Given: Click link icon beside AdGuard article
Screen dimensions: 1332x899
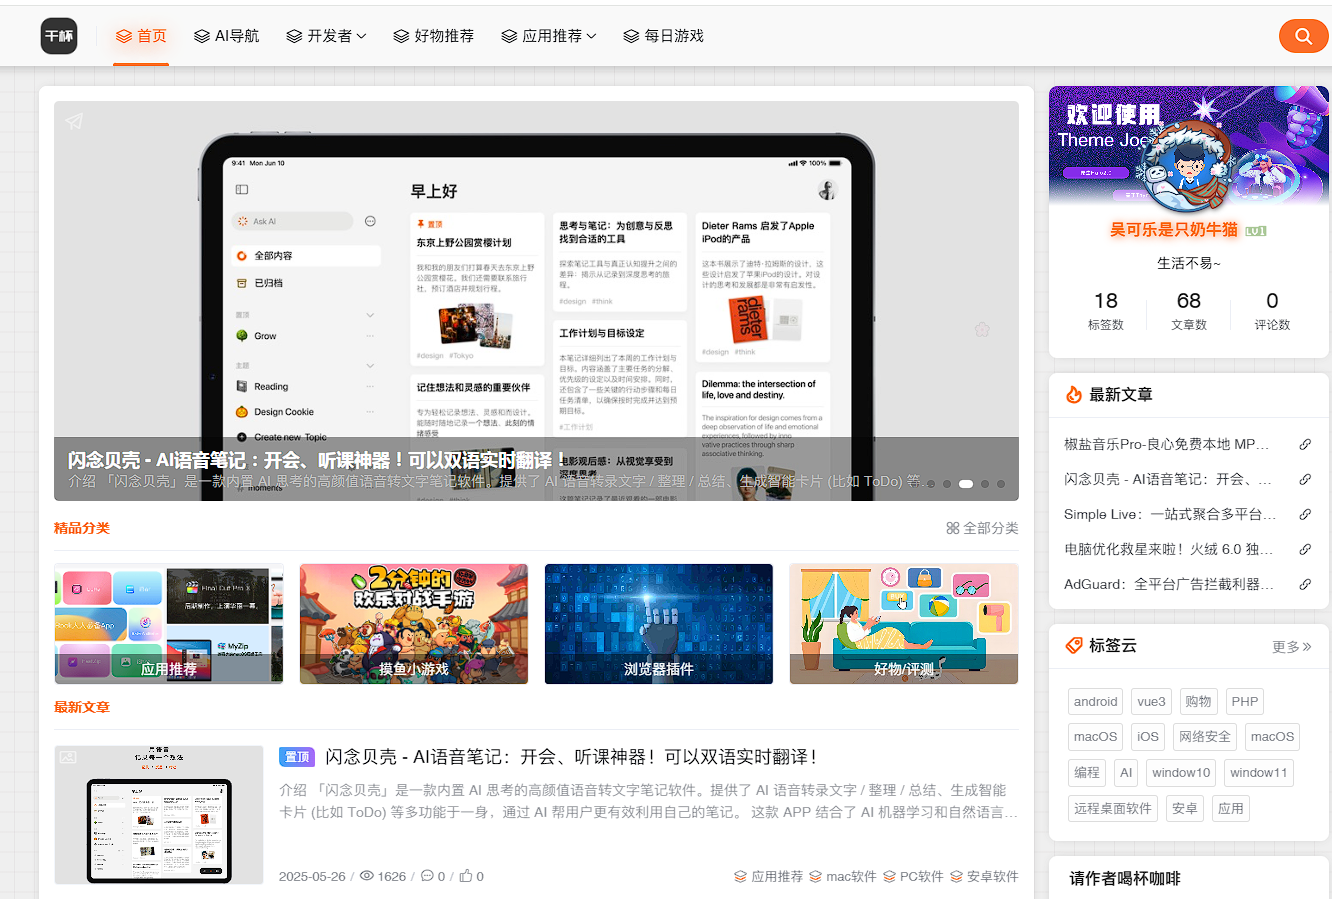Looking at the screenshot, I should pos(1305,585).
